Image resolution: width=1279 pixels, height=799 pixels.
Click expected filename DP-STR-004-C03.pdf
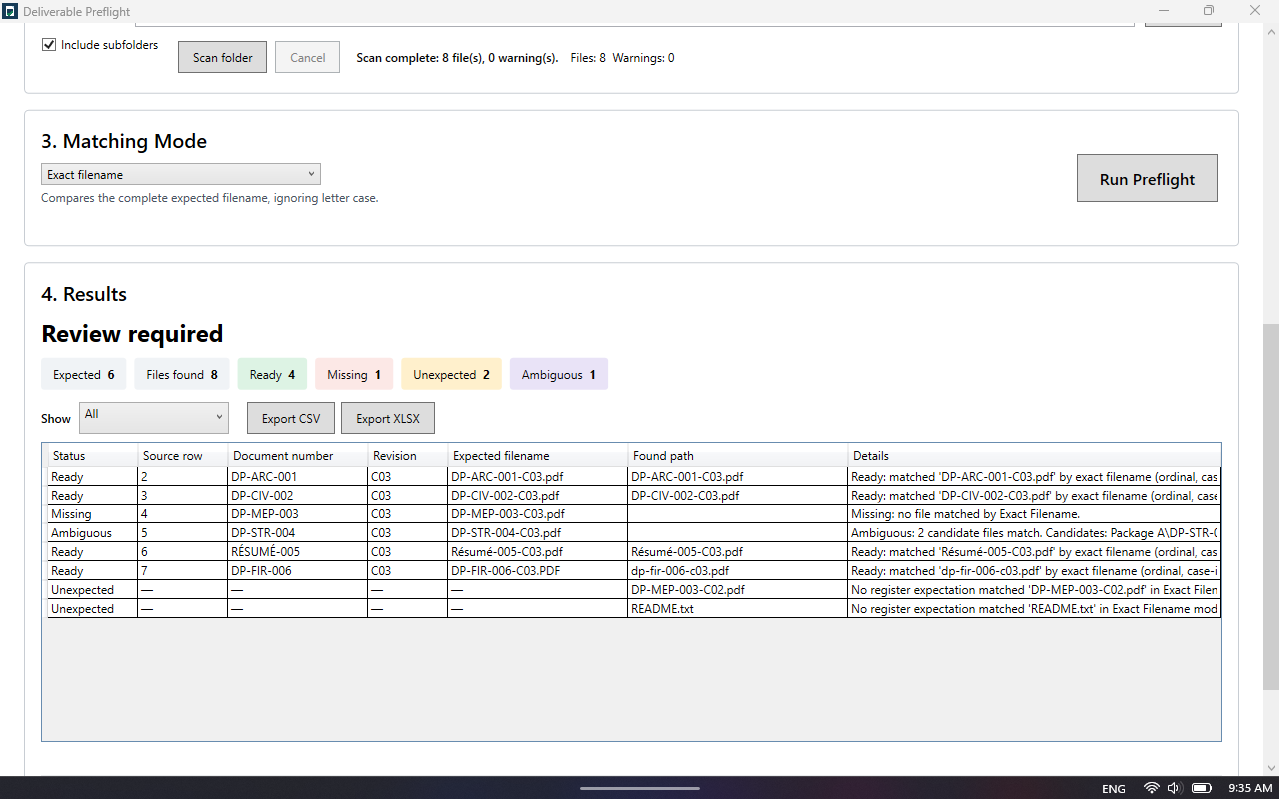tap(537, 533)
